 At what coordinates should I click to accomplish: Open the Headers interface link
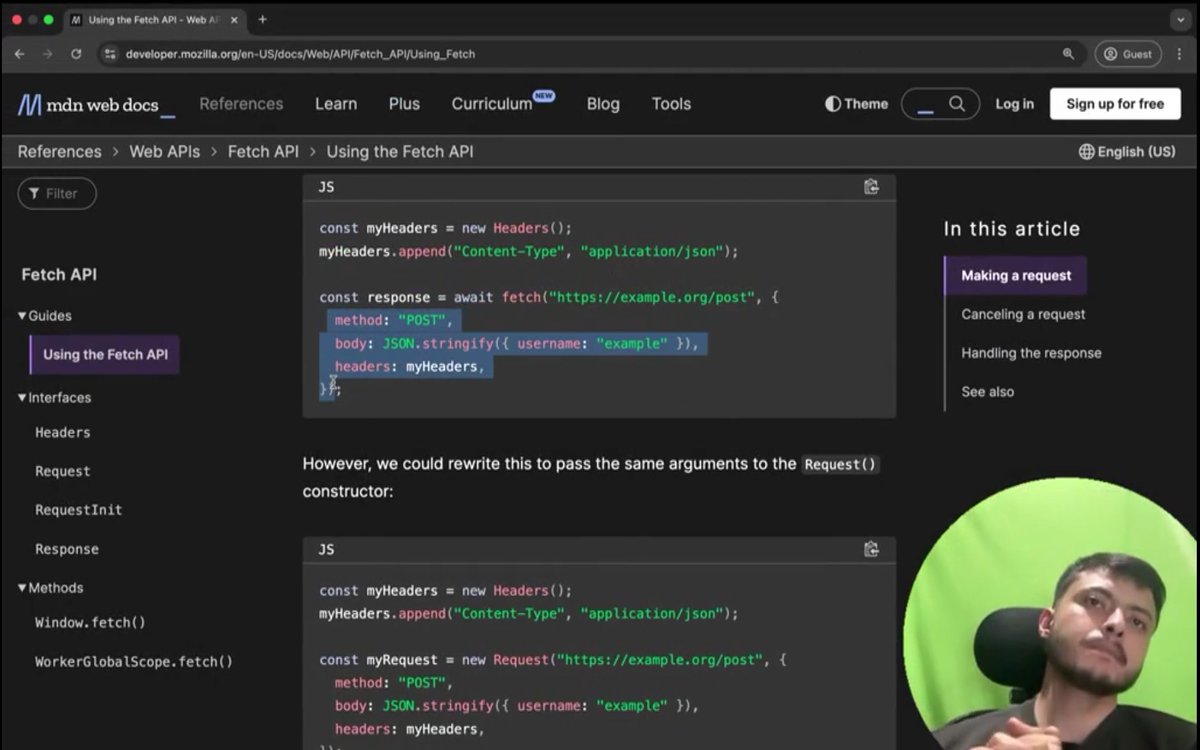(x=63, y=433)
